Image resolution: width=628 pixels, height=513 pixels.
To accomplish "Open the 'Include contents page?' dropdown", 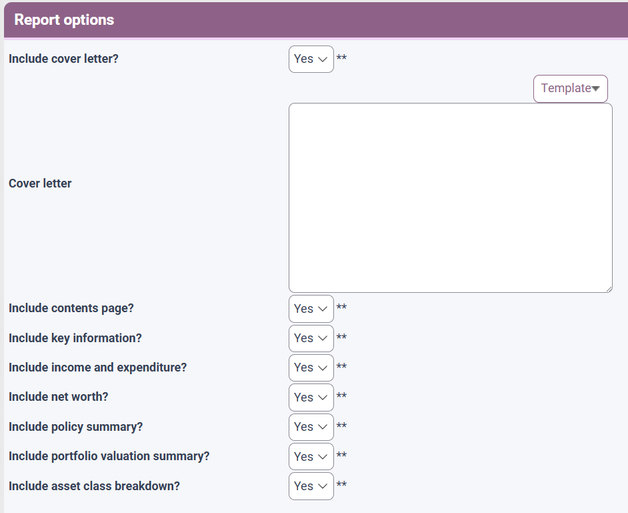I will 310,309.
